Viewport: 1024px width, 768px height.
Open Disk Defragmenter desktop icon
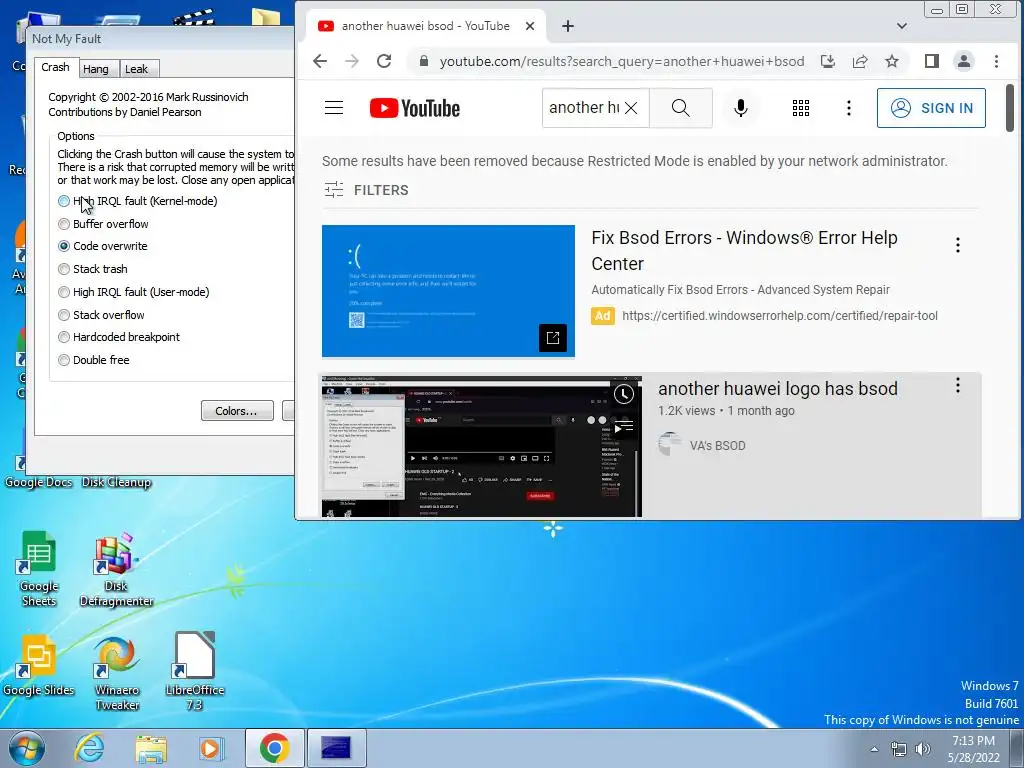coord(116,569)
